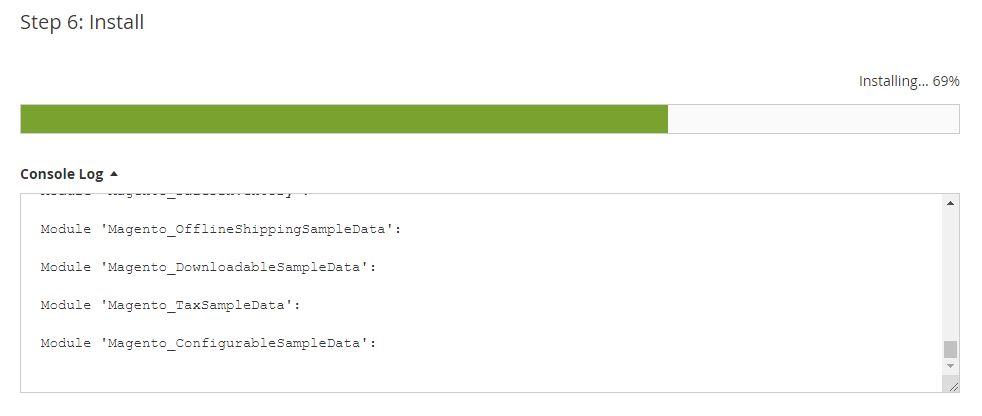982x416 pixels.
Task: Click the unfilled part of progress bar
Action: 813,119
